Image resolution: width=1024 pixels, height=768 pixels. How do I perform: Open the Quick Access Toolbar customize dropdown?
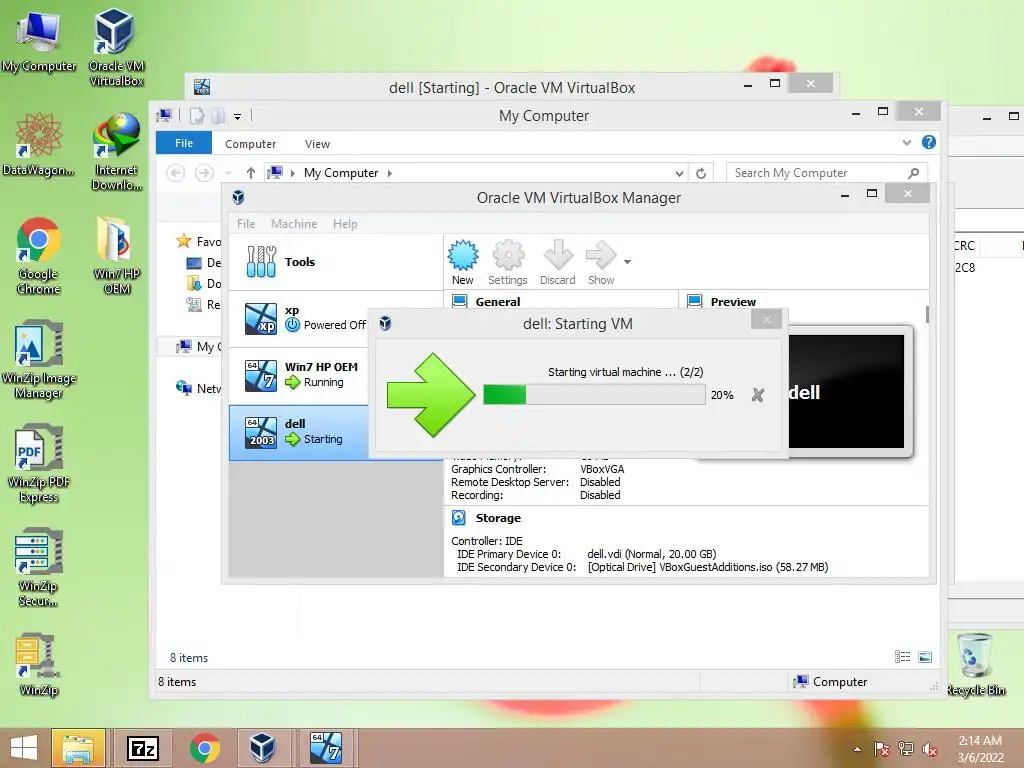(238, 117)
